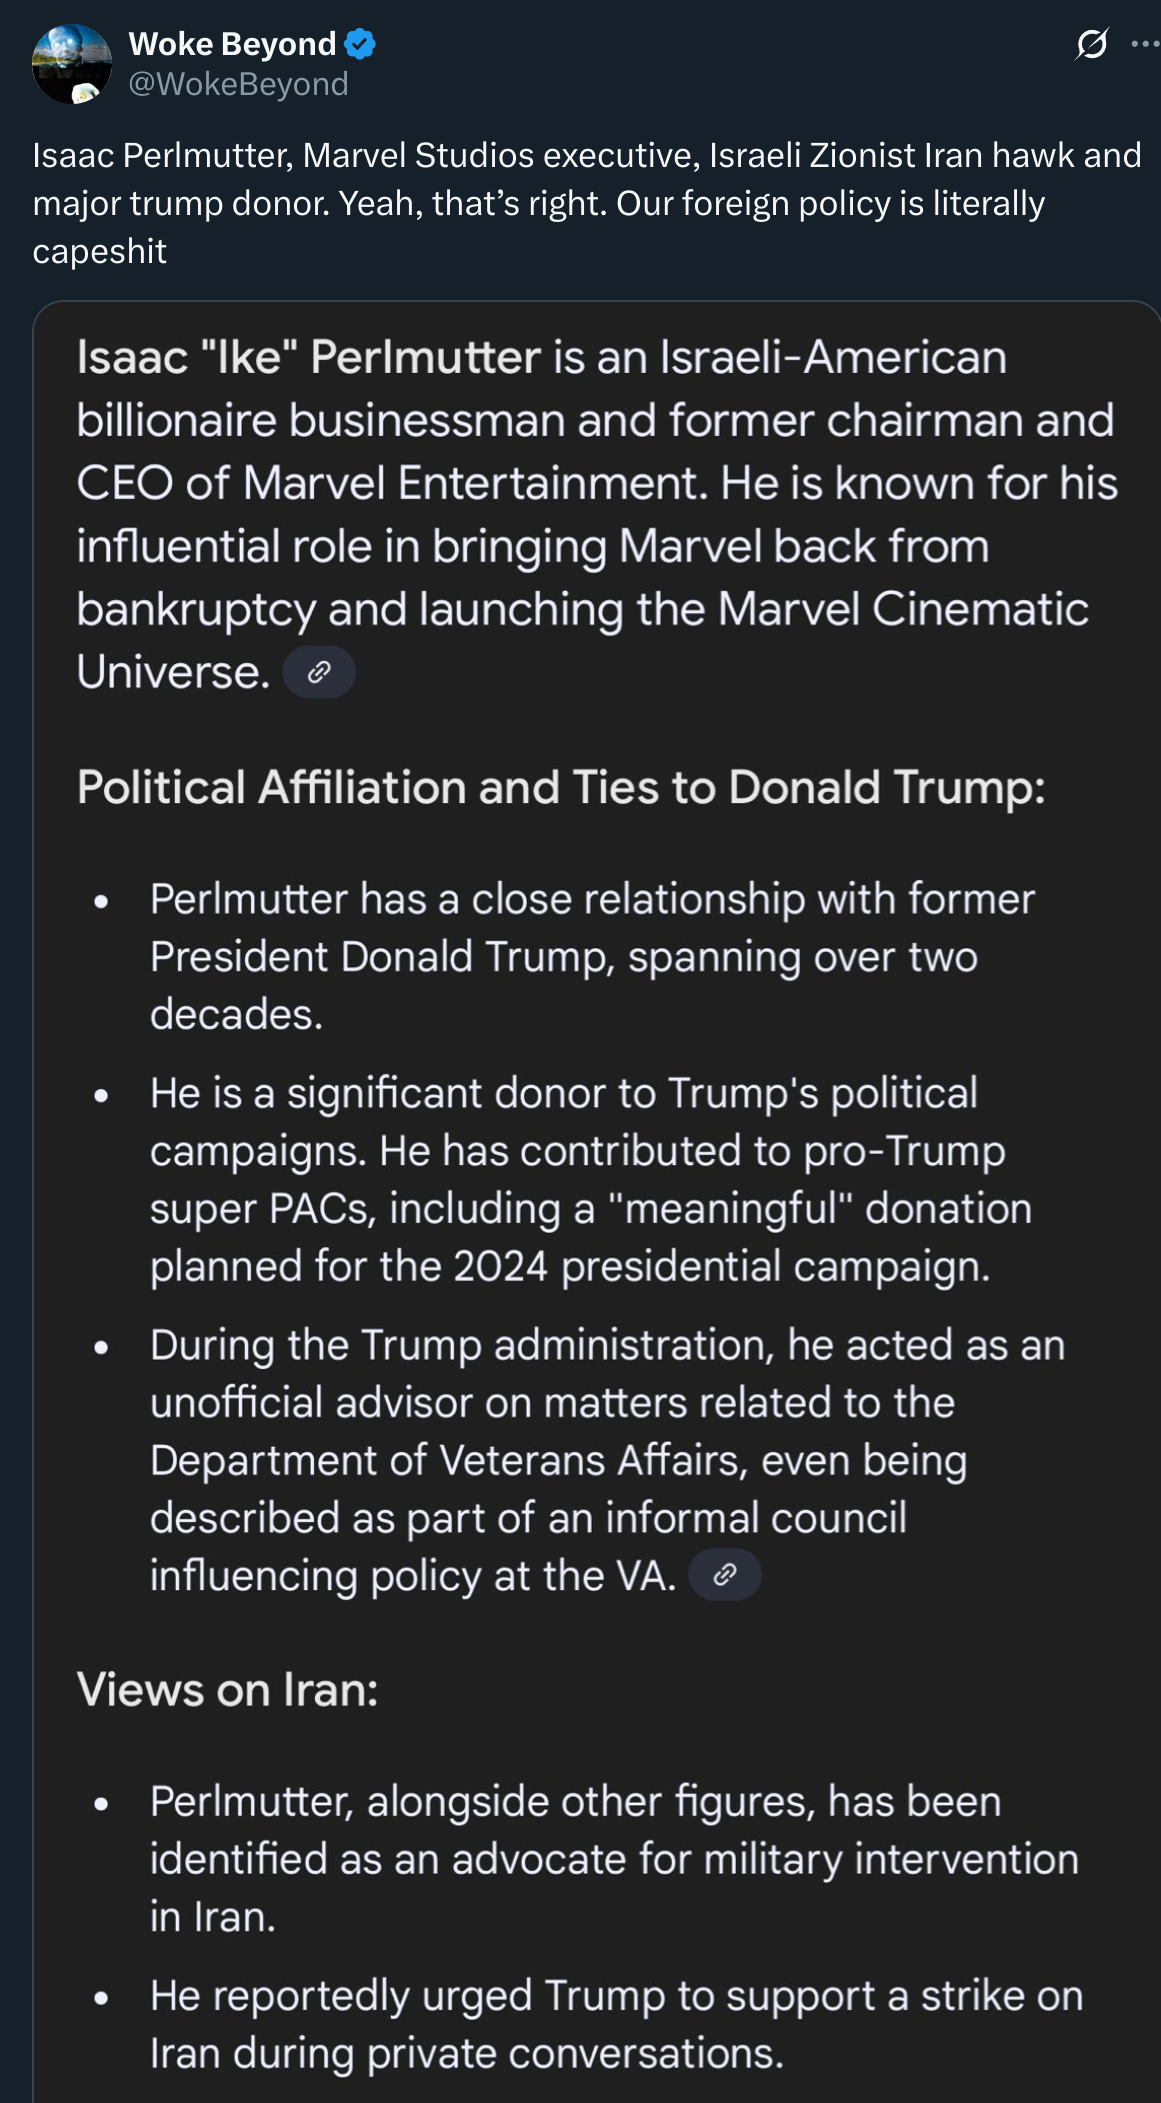Open the three-dot more options menu
This screenshot has height=2103, width=1161.
coord(1145,44)
